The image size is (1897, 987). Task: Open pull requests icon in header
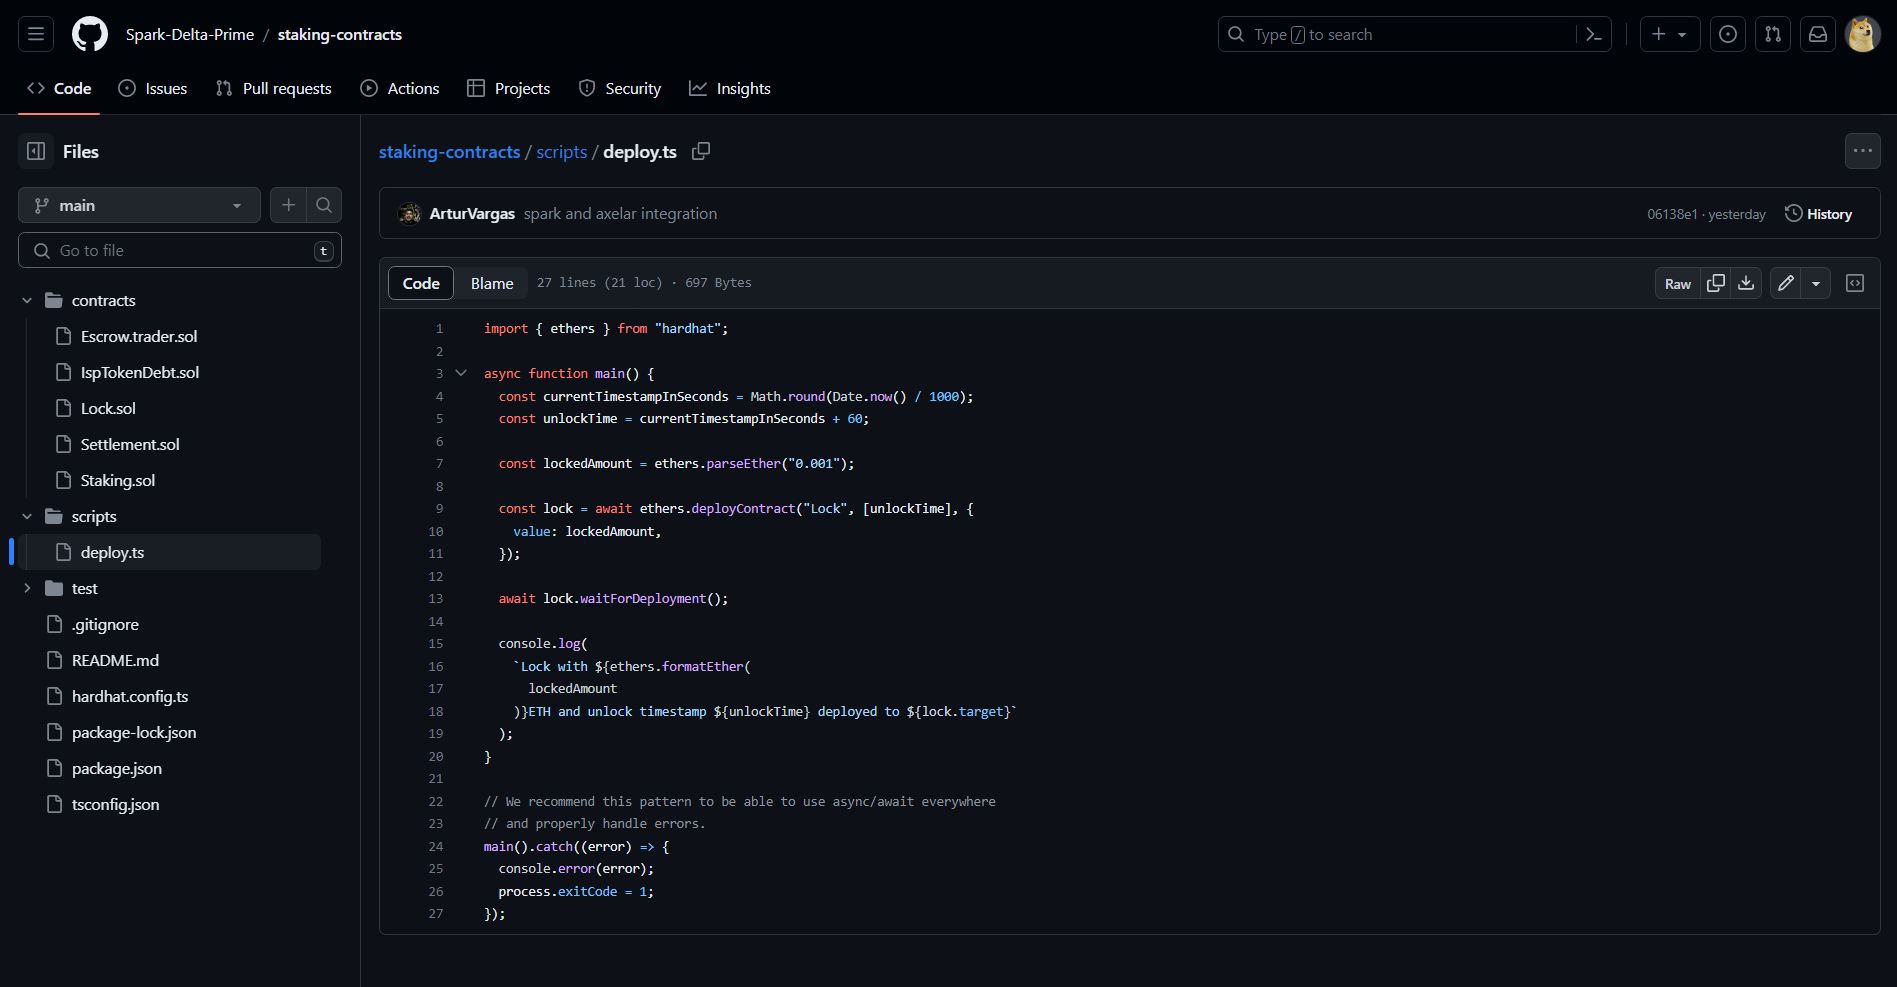pos(1773,34)
